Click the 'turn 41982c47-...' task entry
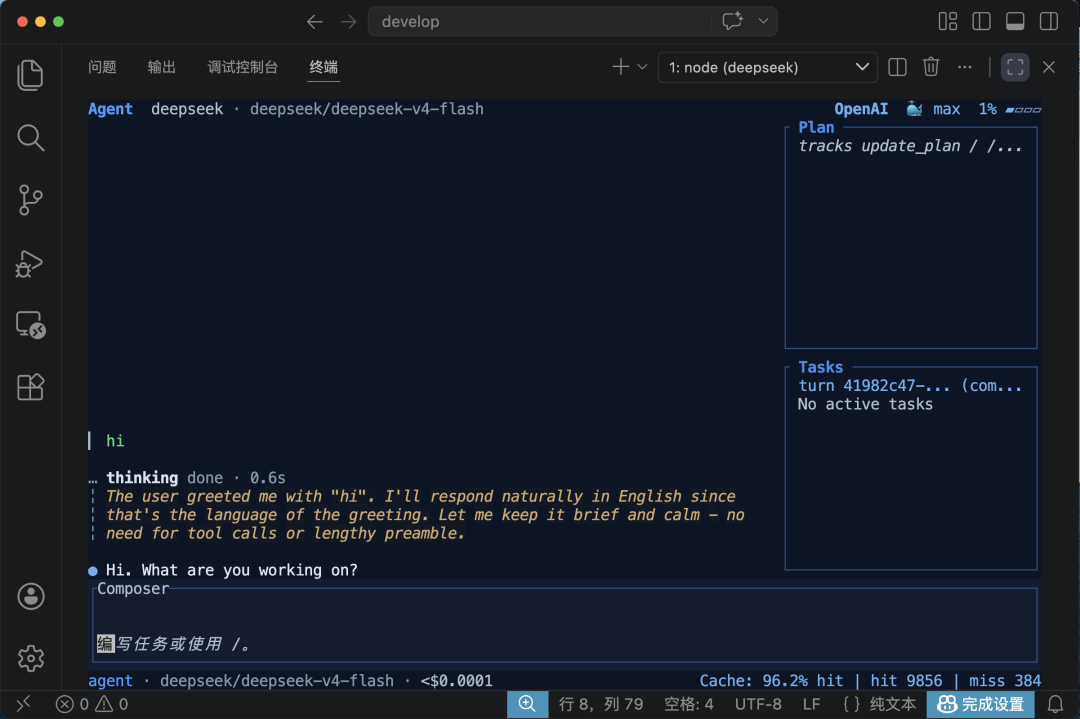 point(910,386)
